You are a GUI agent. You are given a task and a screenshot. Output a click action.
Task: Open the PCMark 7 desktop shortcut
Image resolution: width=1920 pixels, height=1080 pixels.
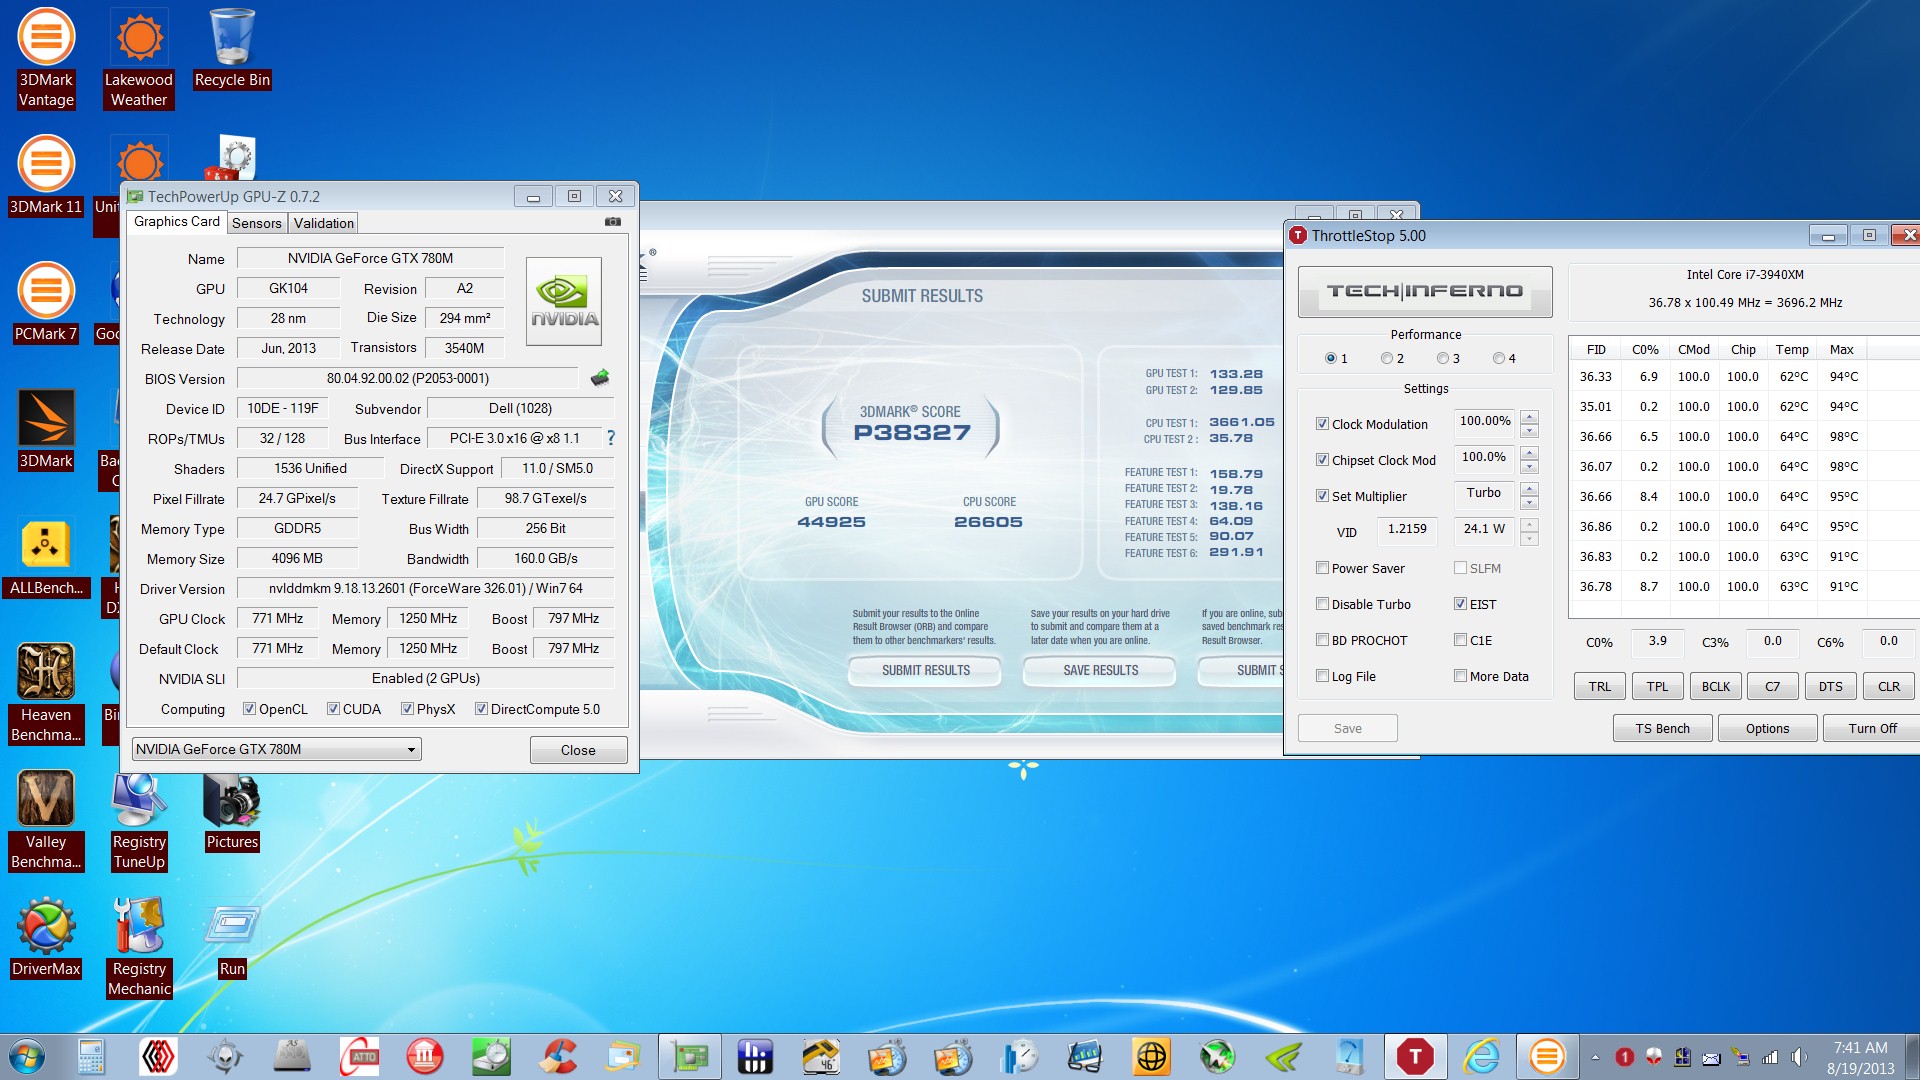click(46, 302)
